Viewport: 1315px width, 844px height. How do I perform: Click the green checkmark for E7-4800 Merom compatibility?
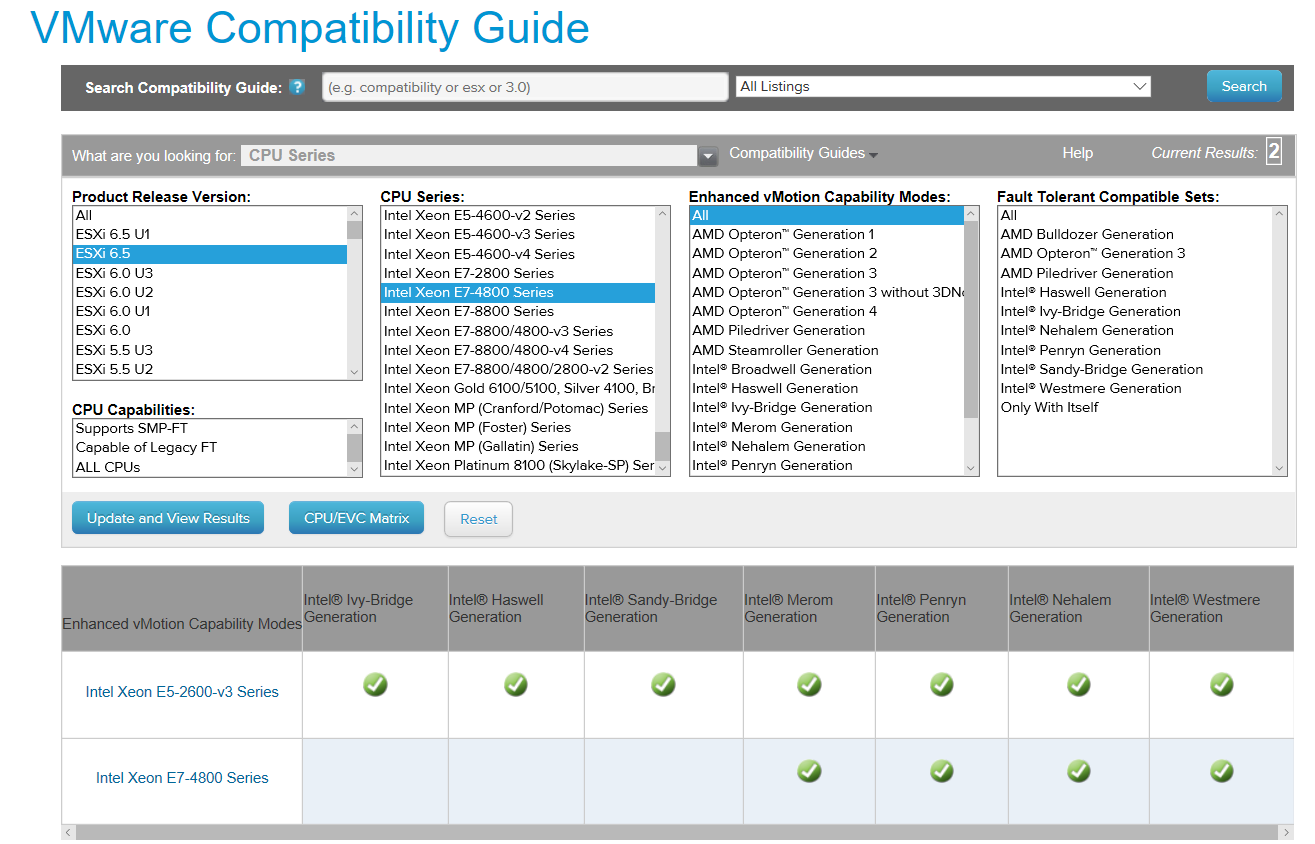[x=808, y=771]
